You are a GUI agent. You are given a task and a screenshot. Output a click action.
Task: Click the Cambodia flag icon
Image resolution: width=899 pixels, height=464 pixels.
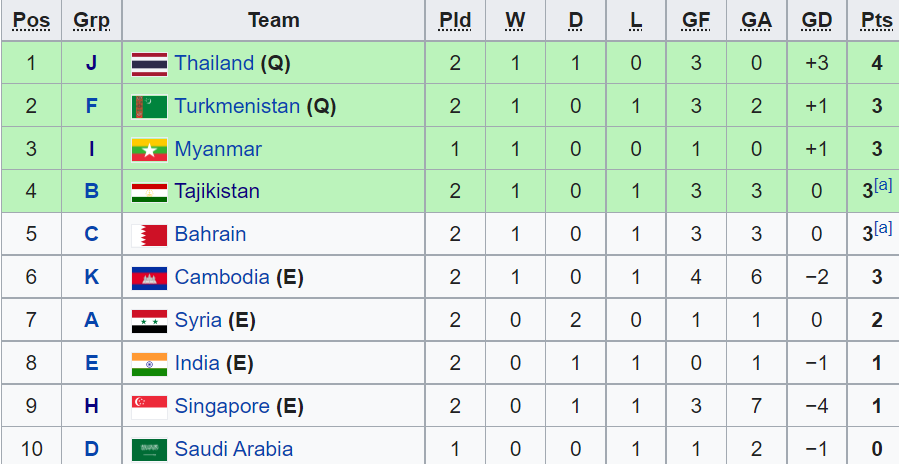(x=149, y=278)
